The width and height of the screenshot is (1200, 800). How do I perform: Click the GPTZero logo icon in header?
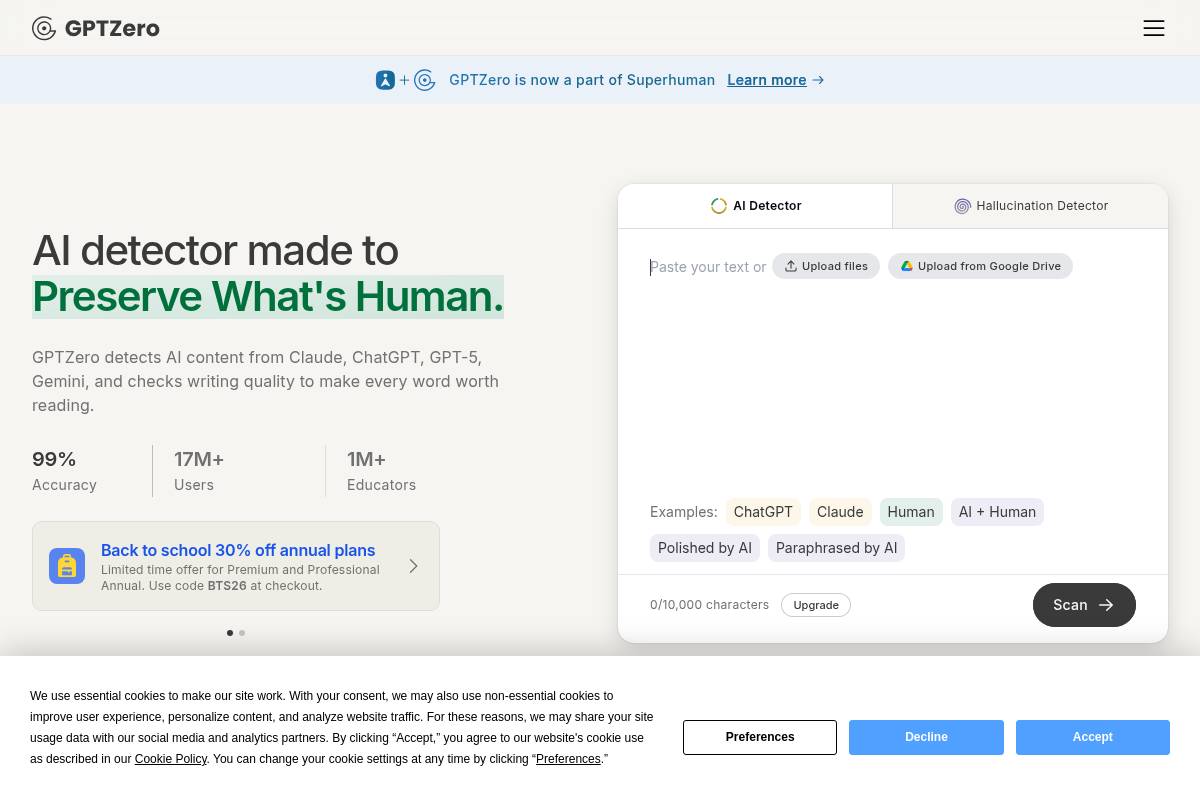(x=44, y=28)
